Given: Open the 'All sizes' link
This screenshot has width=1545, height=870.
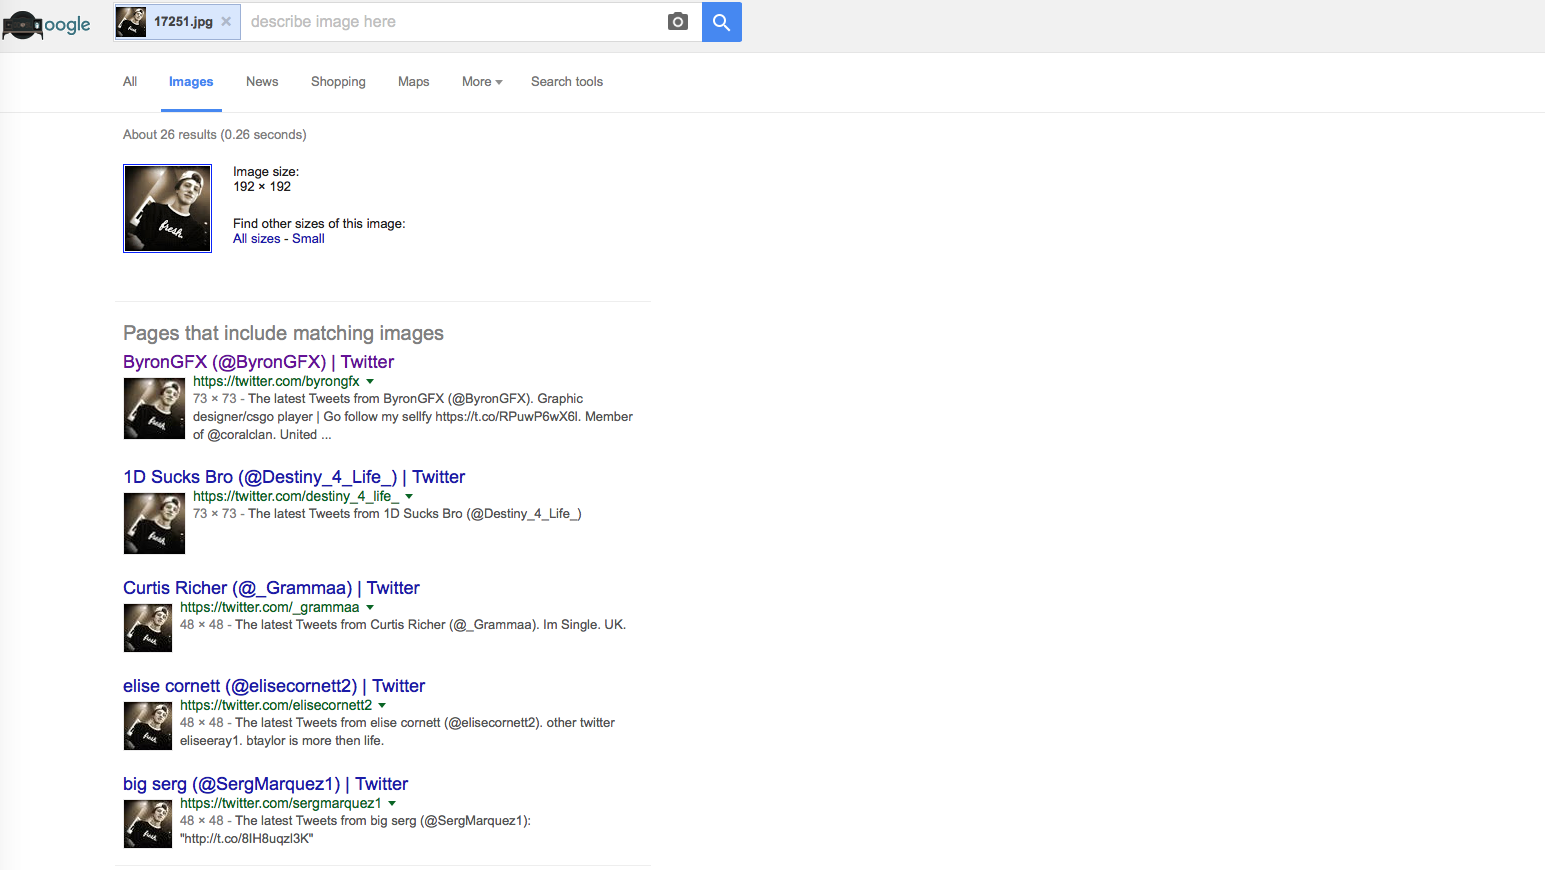Looking at the screenshot, I should (x=257, y=239).
